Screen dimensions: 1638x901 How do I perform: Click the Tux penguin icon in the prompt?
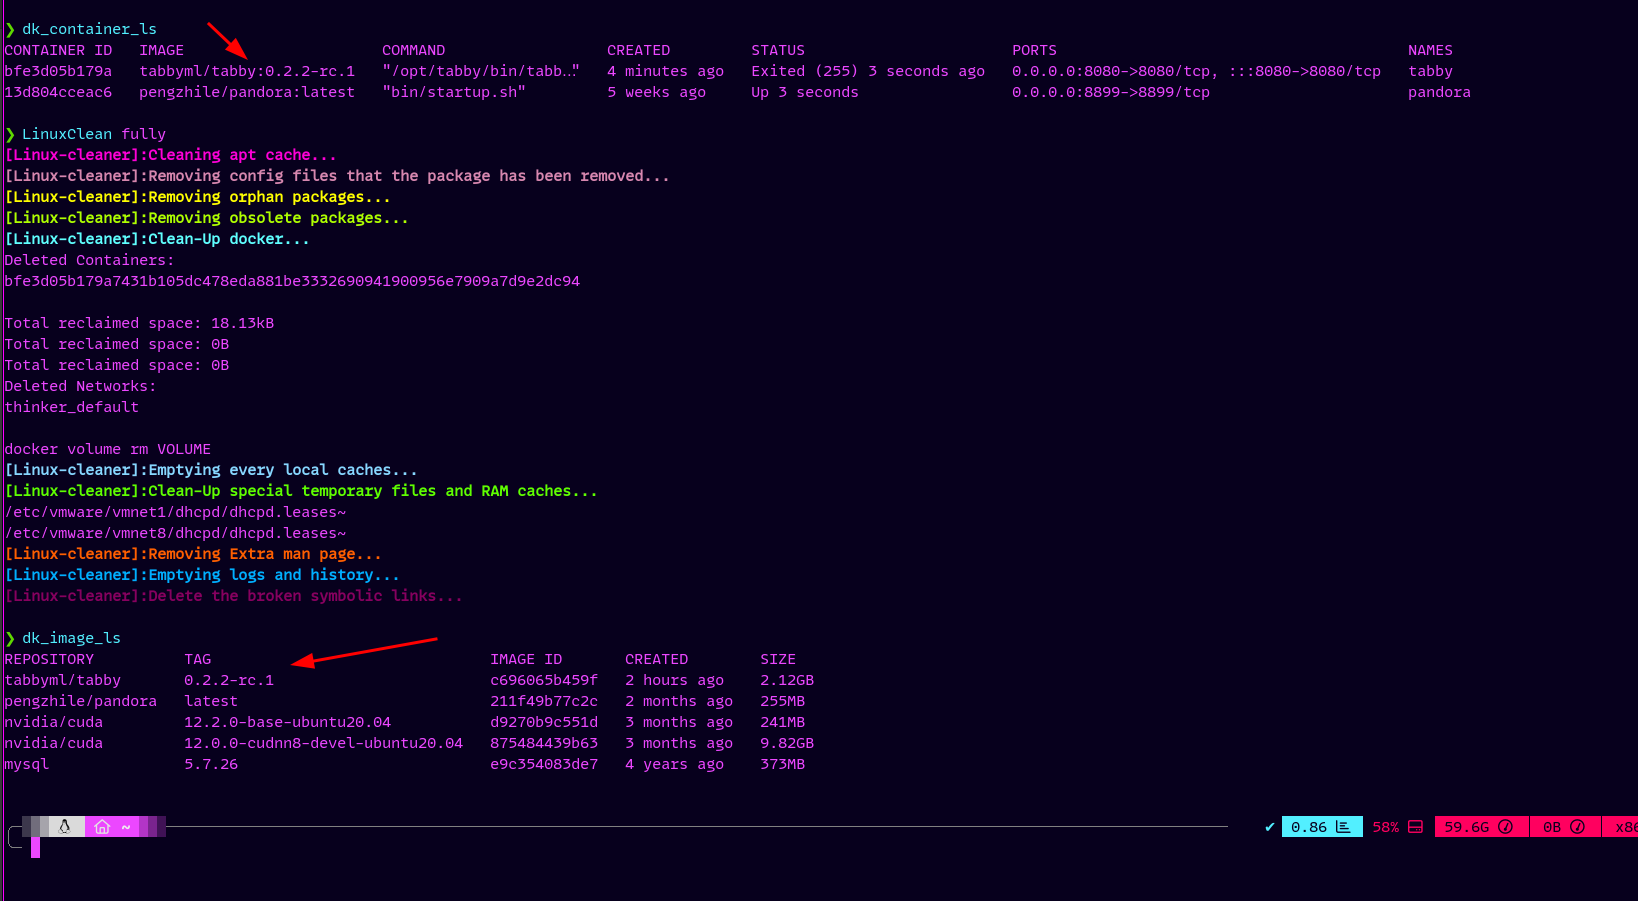pyautogui.click(x=65, y=827)
